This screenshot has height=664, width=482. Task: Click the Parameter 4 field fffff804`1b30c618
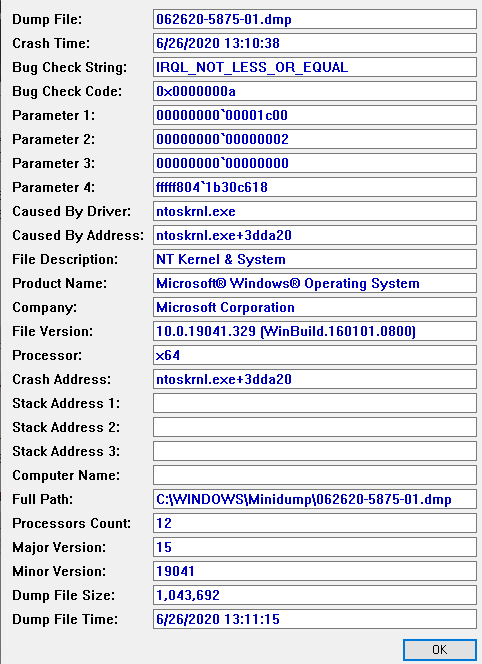click(315, 187)
